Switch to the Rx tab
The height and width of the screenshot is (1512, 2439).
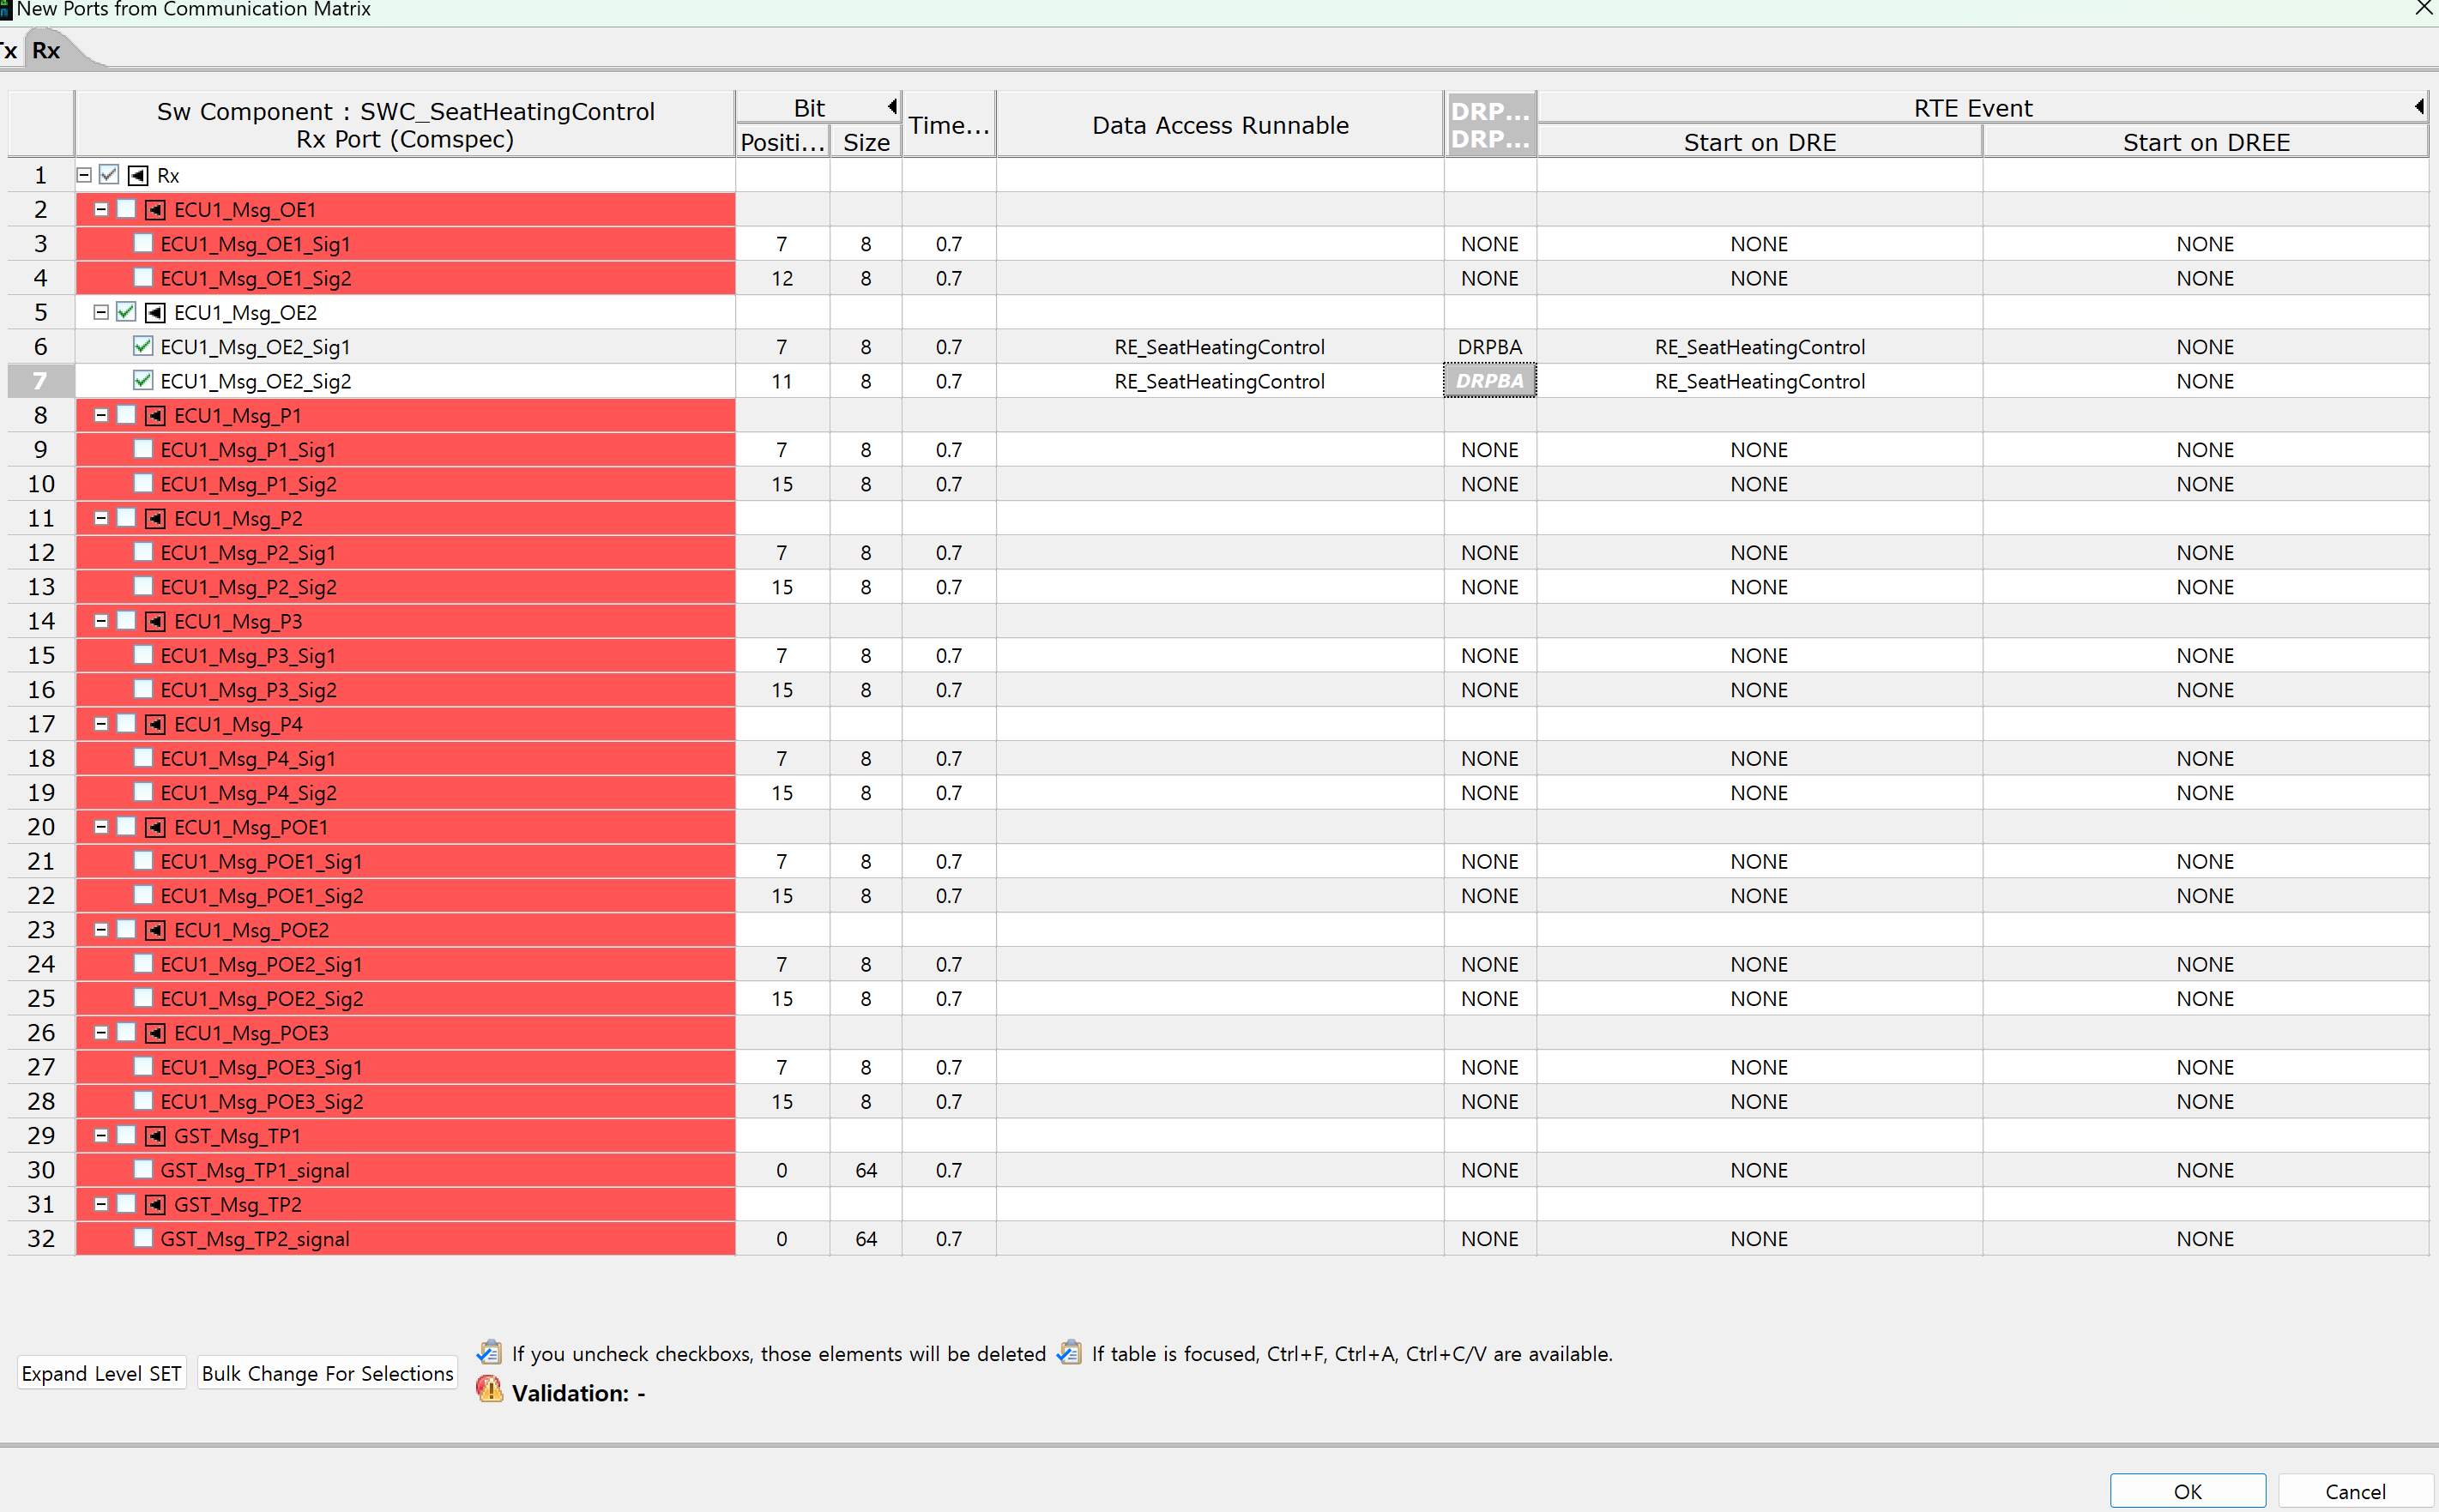click(x=46, y=51)
